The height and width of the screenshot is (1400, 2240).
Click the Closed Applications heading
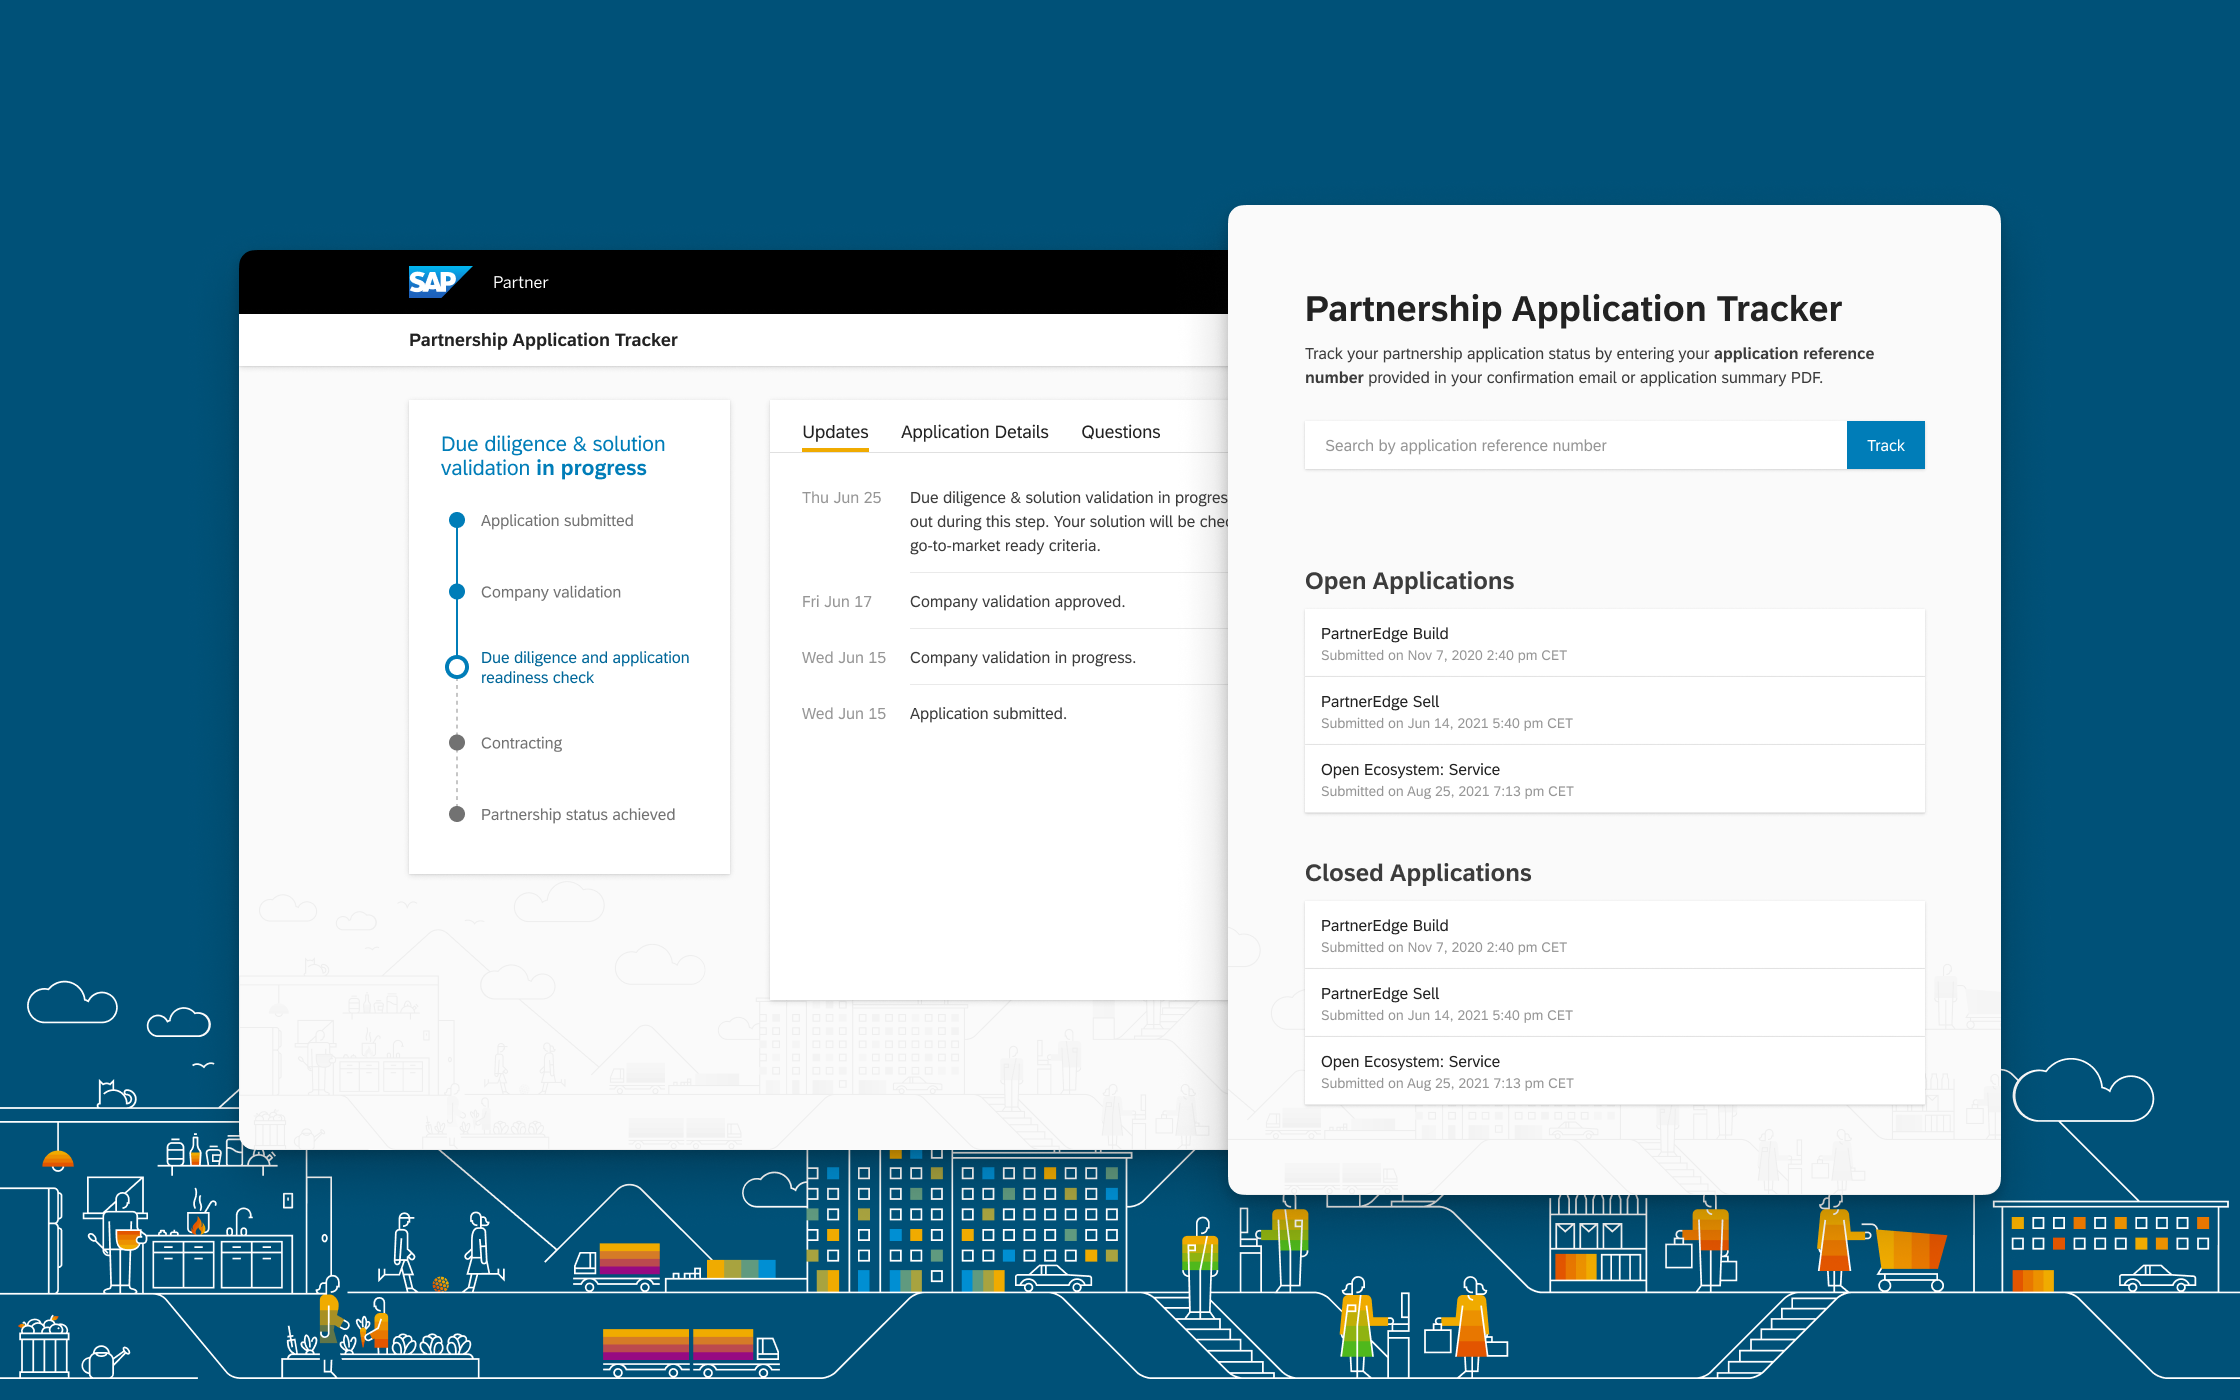[x=1418, y=873]
